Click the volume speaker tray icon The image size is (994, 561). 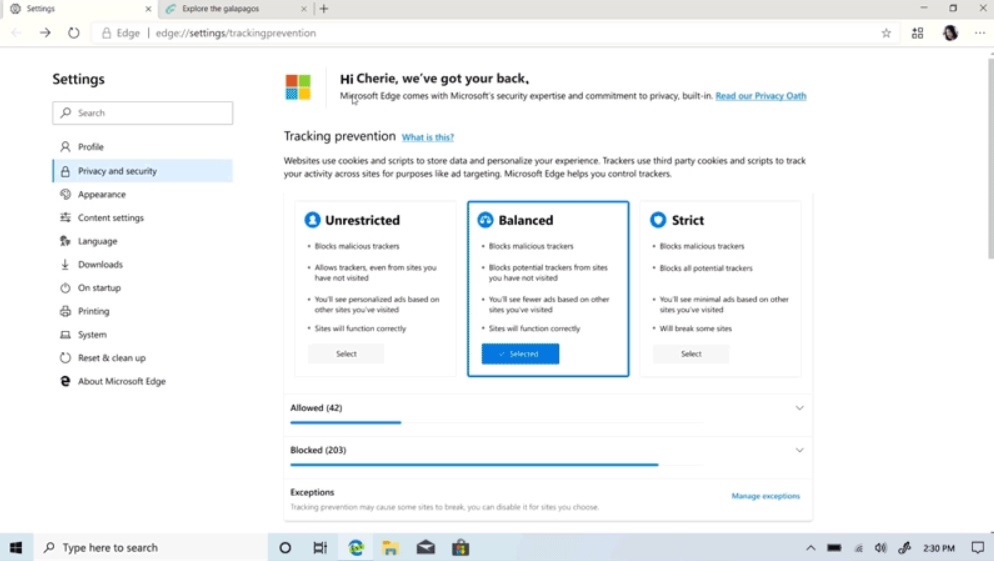pos(881,548)
